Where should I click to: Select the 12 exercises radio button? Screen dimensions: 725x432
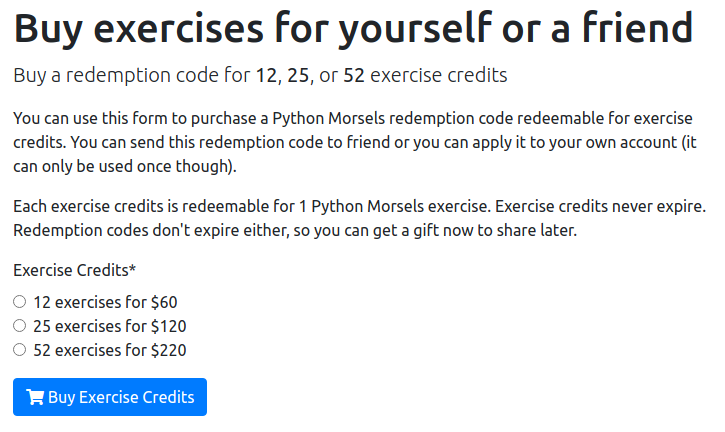(19, 301)
